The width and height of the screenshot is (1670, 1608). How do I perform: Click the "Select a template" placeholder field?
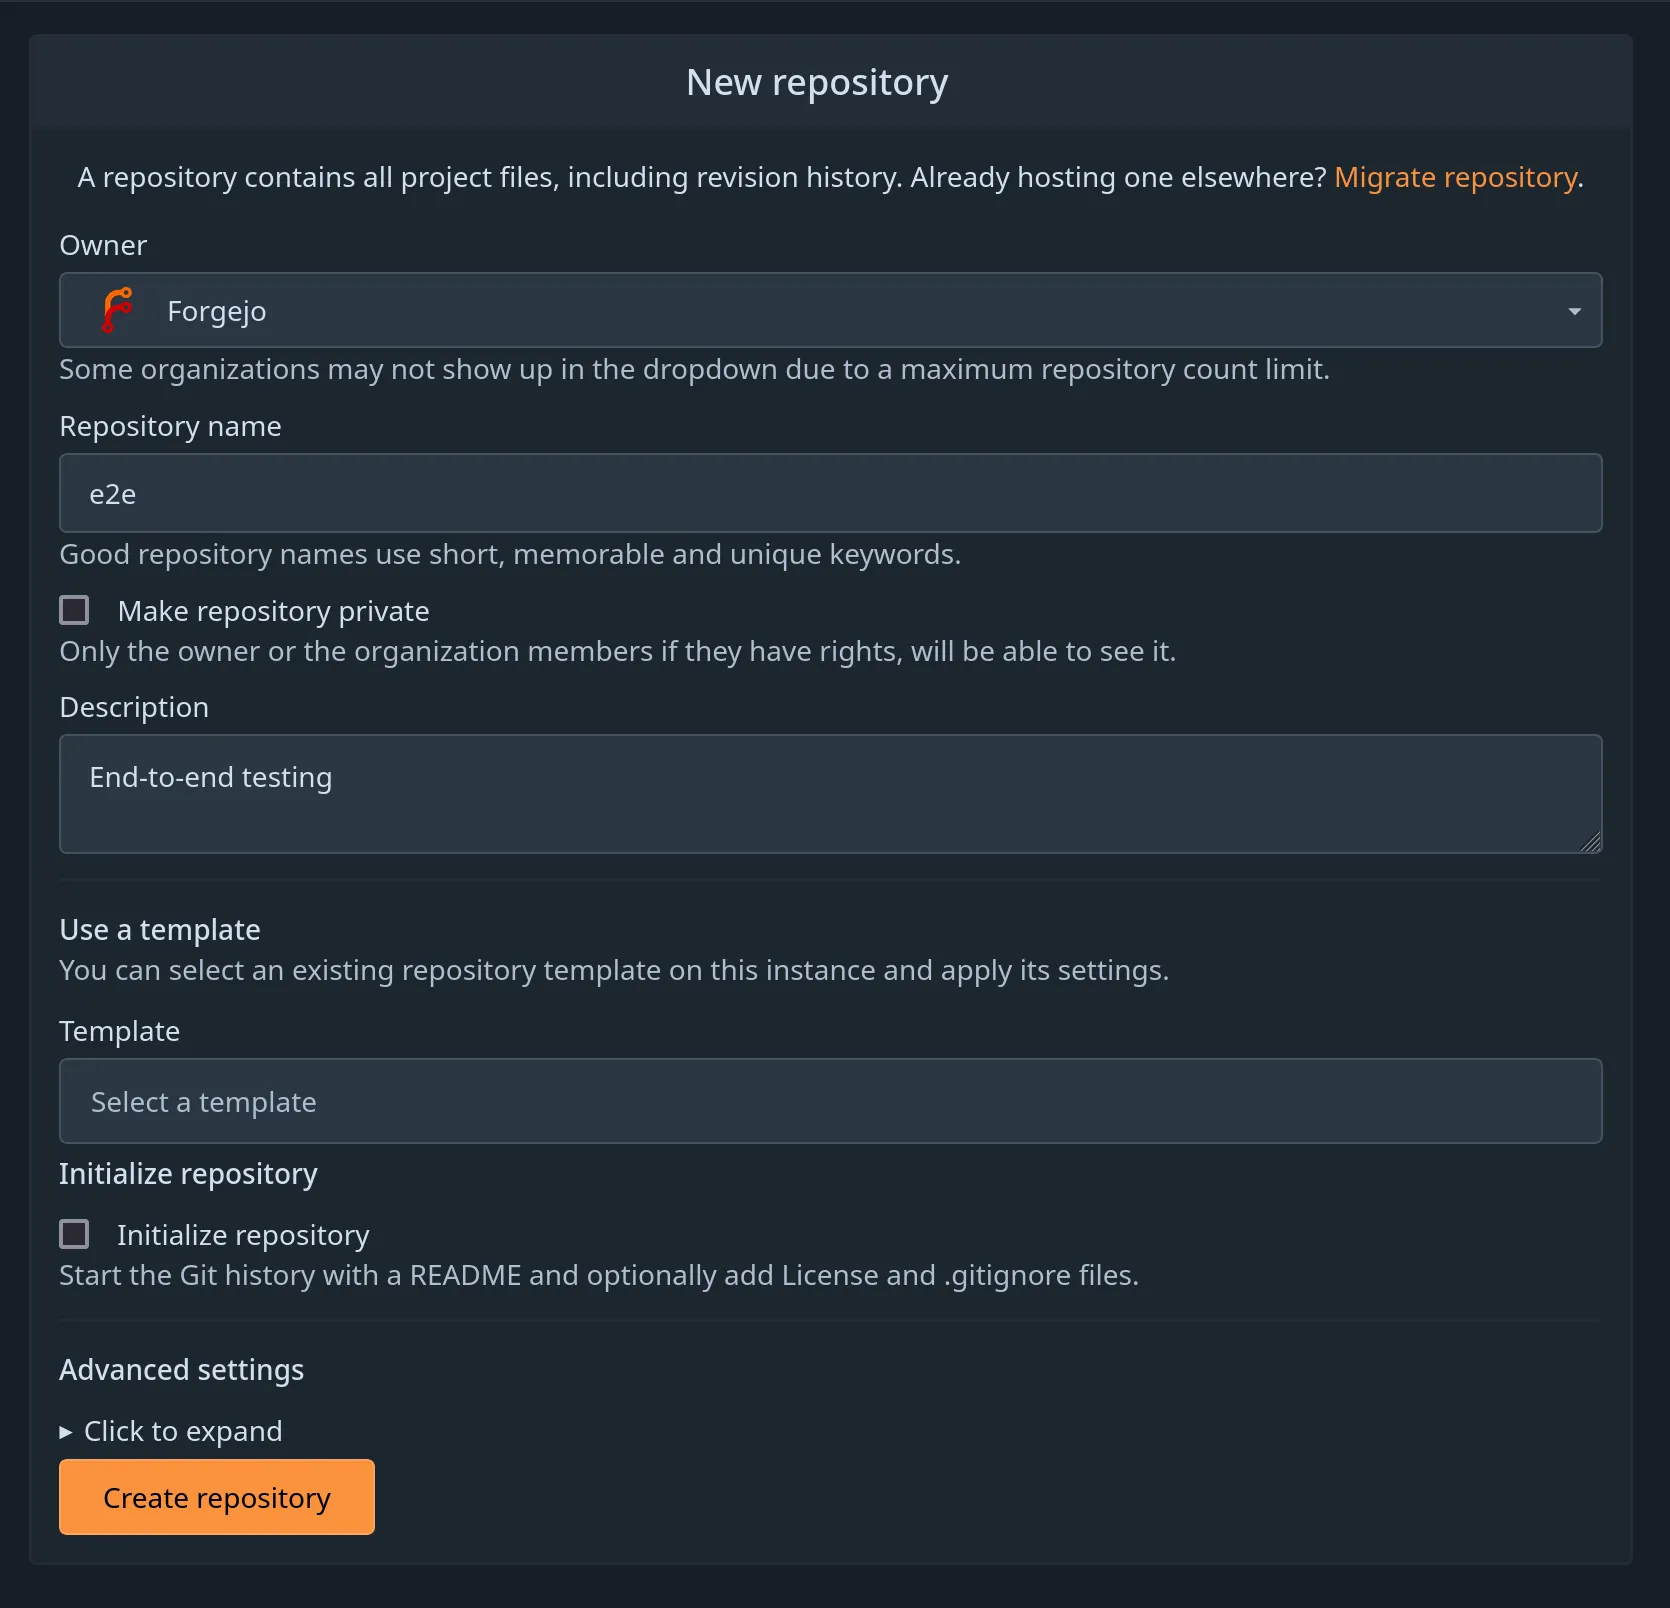[x=204, y=1101]
